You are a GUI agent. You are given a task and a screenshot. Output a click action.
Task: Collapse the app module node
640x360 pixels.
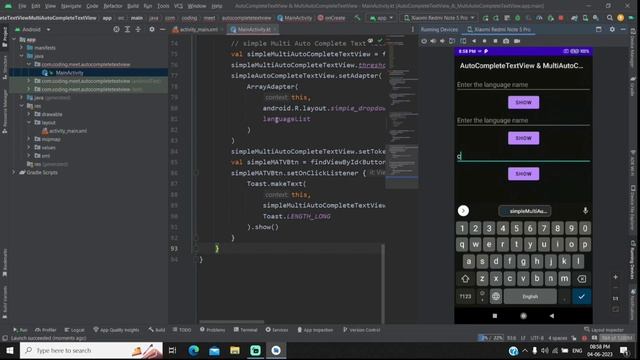15,40
